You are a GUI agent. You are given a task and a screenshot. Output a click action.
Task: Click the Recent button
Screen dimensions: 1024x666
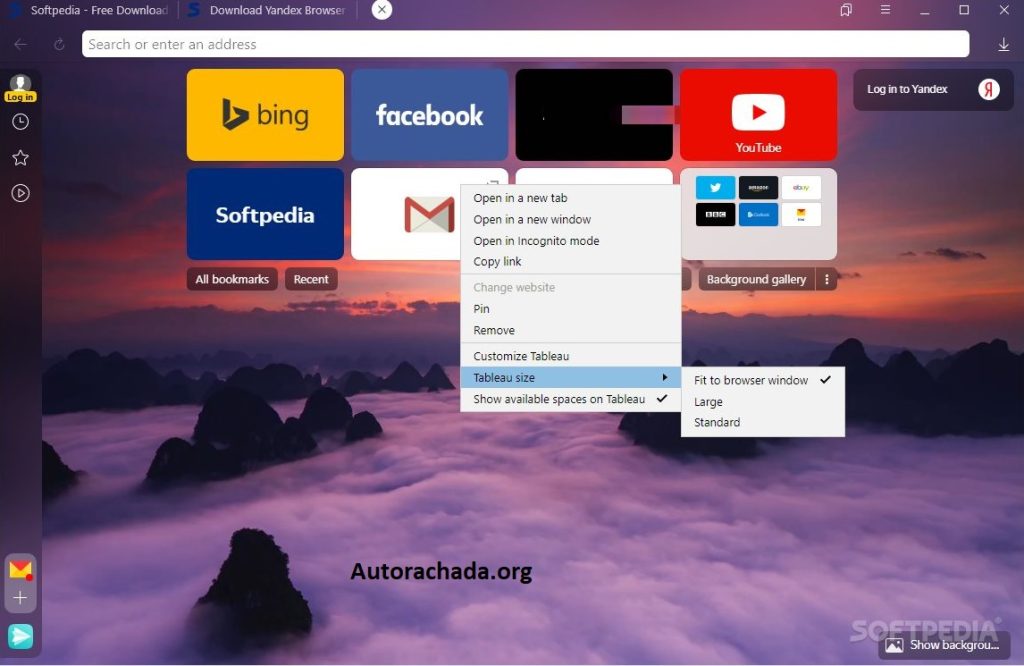[x=311, y=279]
